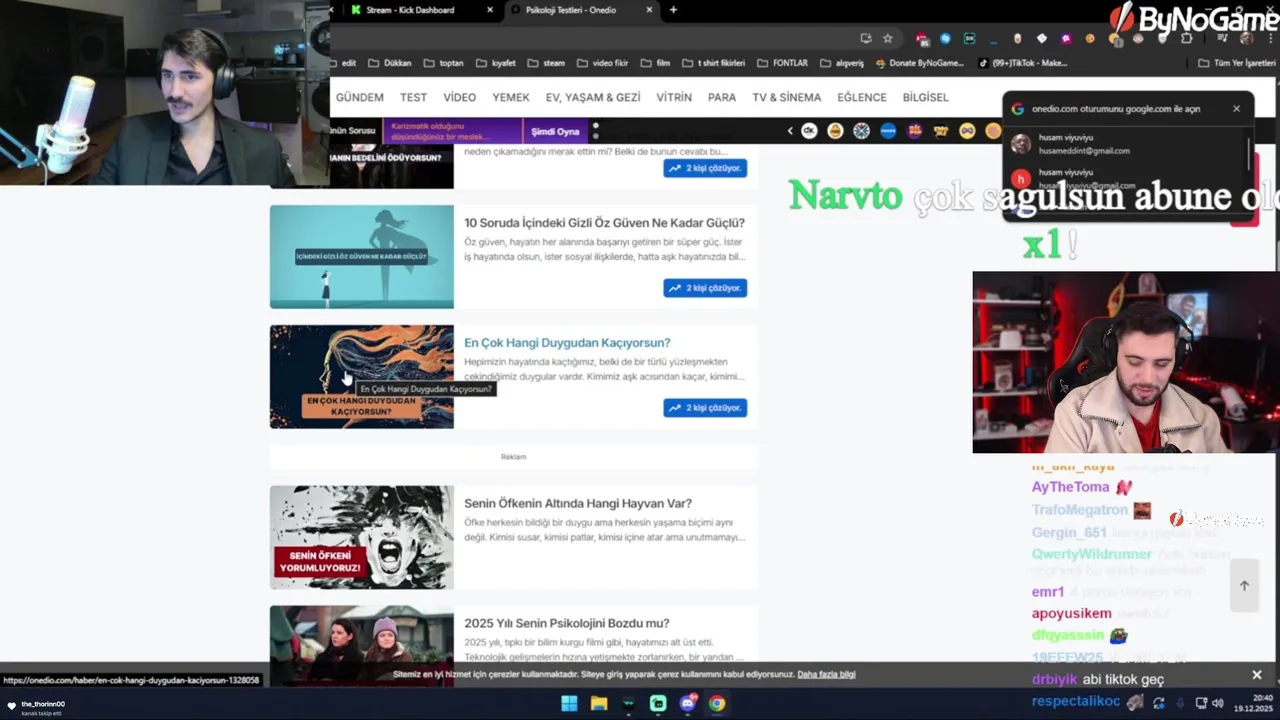Go to EĞLENCE section
The height and width of the screenshot is (720, 1280).
tap(862, 97)
